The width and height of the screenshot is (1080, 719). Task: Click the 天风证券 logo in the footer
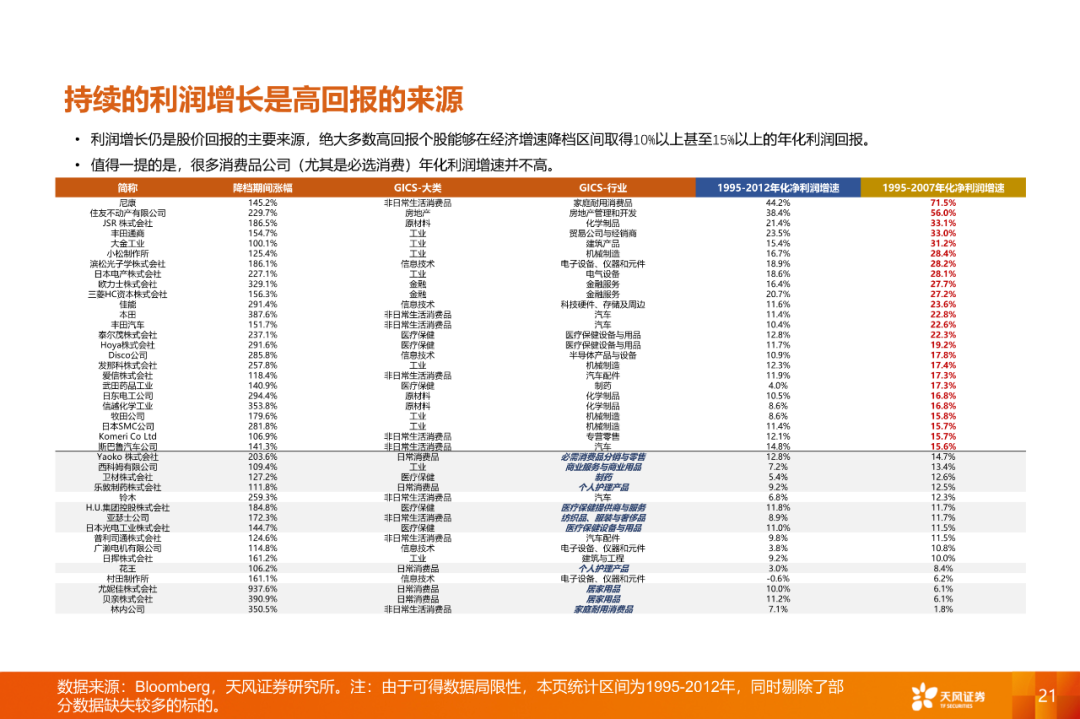coord(948,696)
